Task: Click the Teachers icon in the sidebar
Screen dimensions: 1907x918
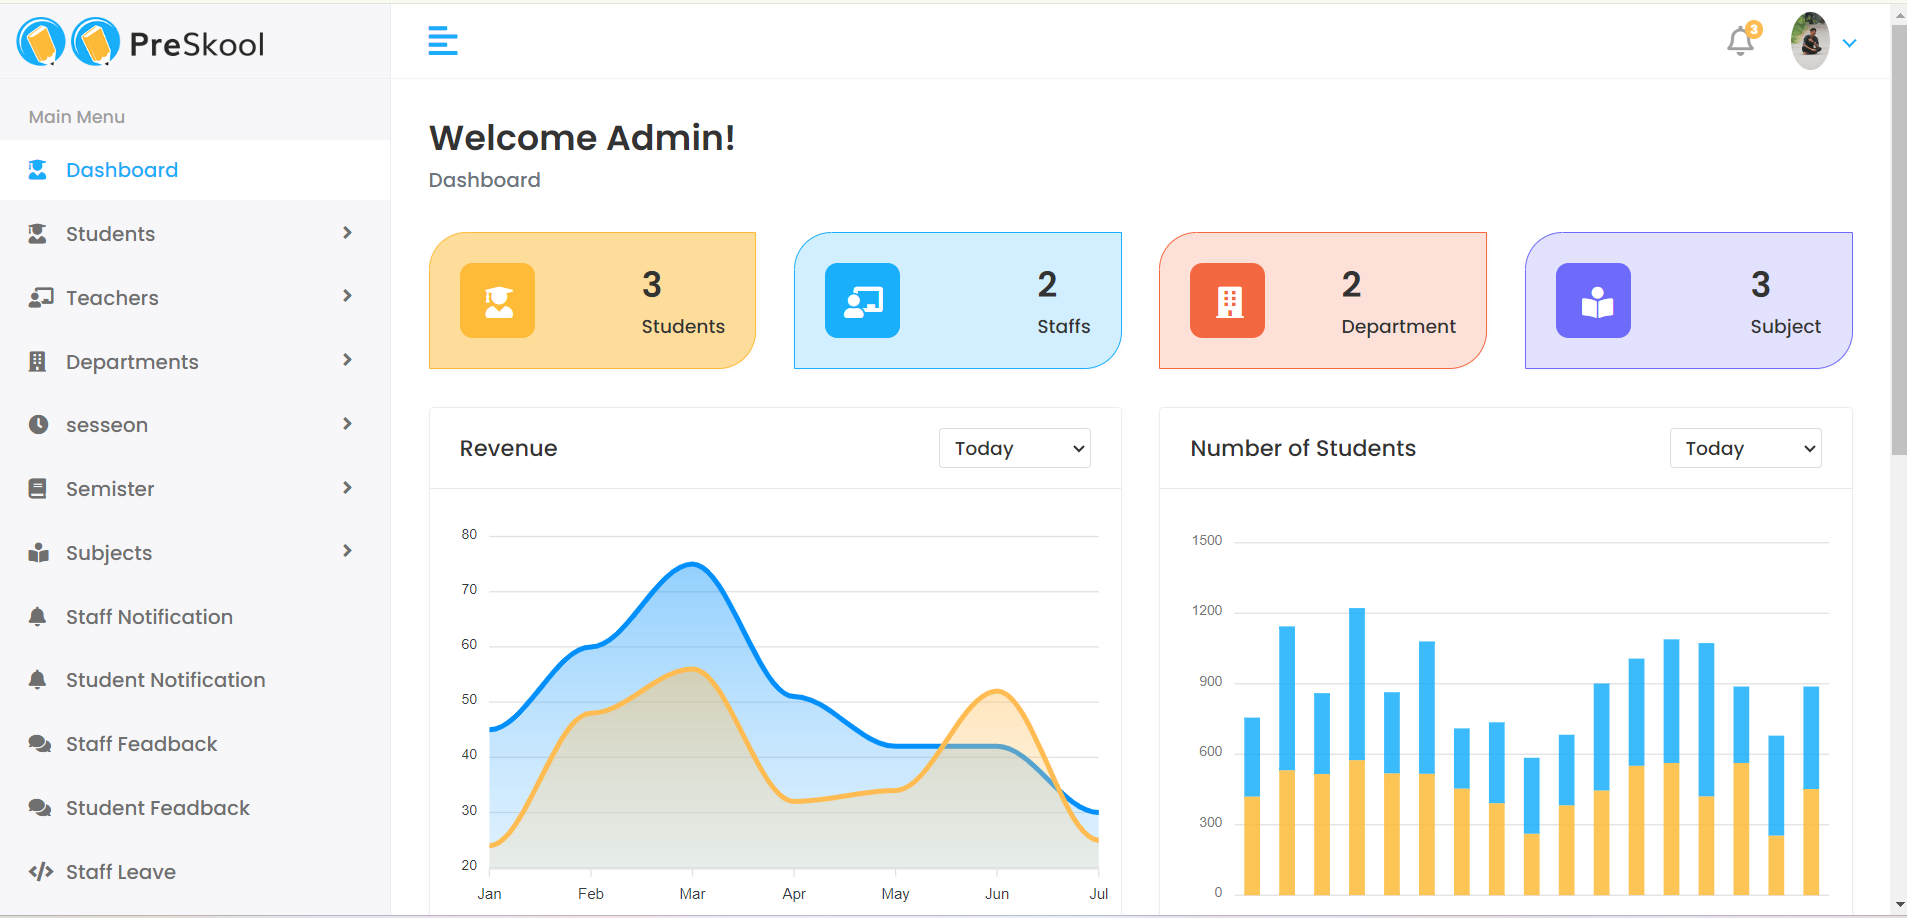Action: point(38,297)
